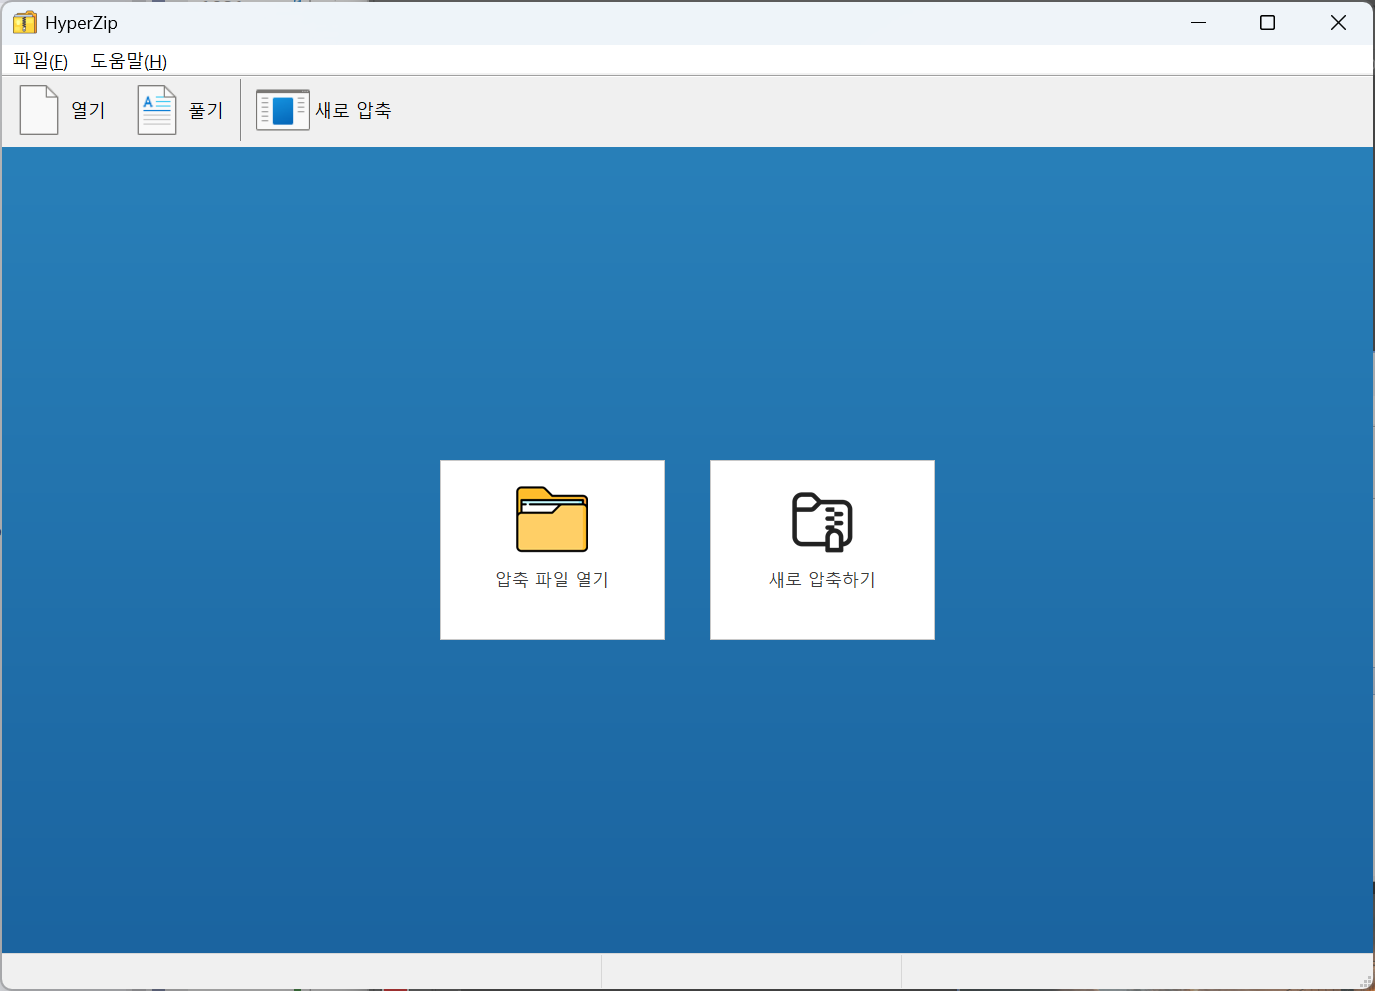
Task: Maximize the HyperZip window
Action: pyautogui.click(x=1267, y=23)
